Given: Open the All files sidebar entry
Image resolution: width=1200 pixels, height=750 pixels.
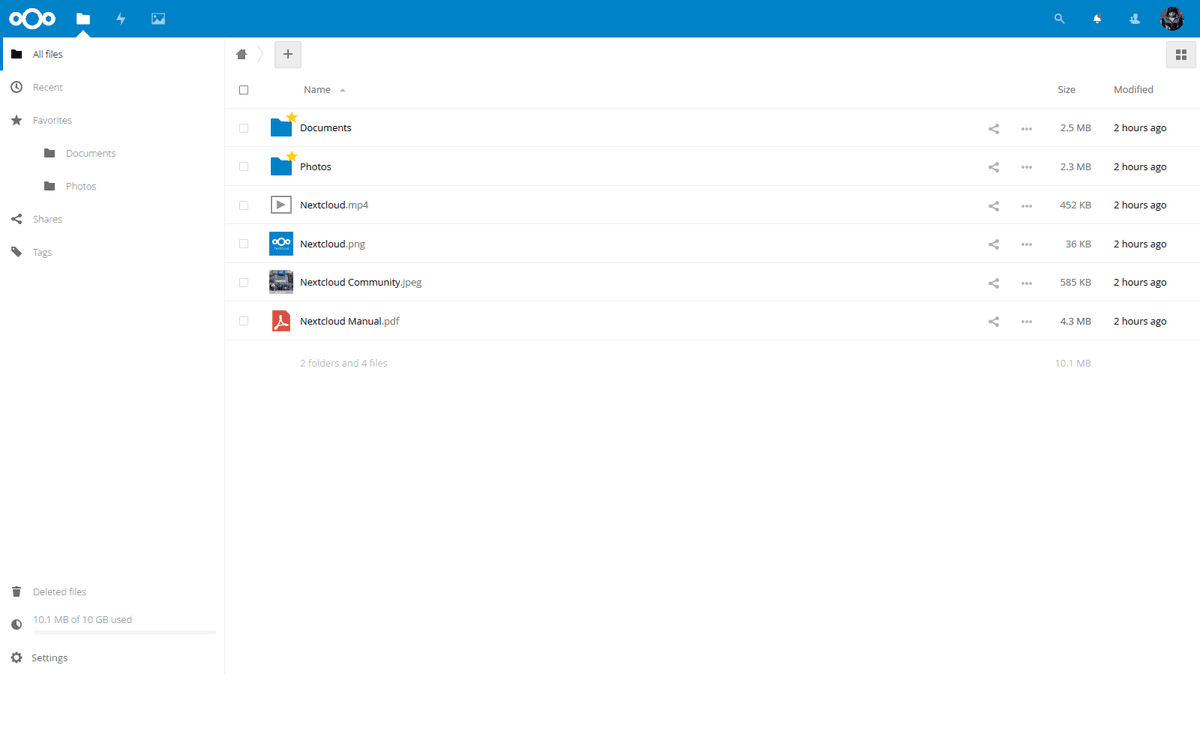Looking at the screenshot, I should coord(112,54).
